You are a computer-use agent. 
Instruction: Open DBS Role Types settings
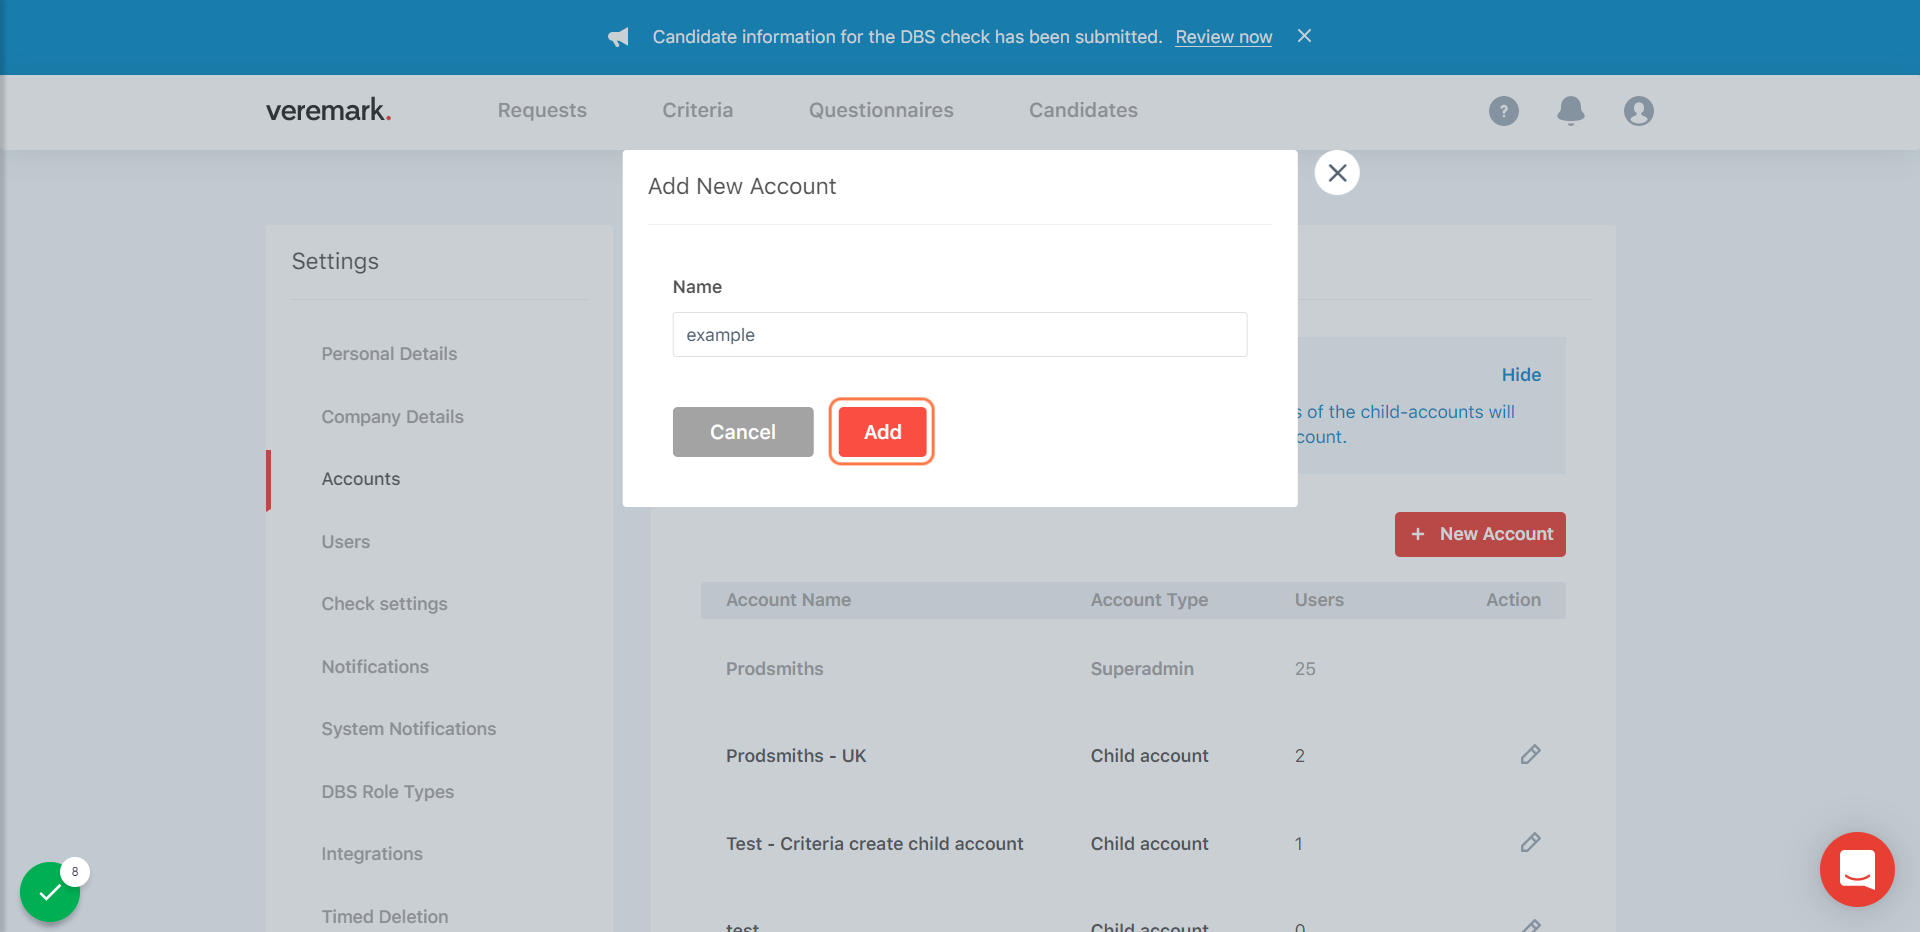387,792
